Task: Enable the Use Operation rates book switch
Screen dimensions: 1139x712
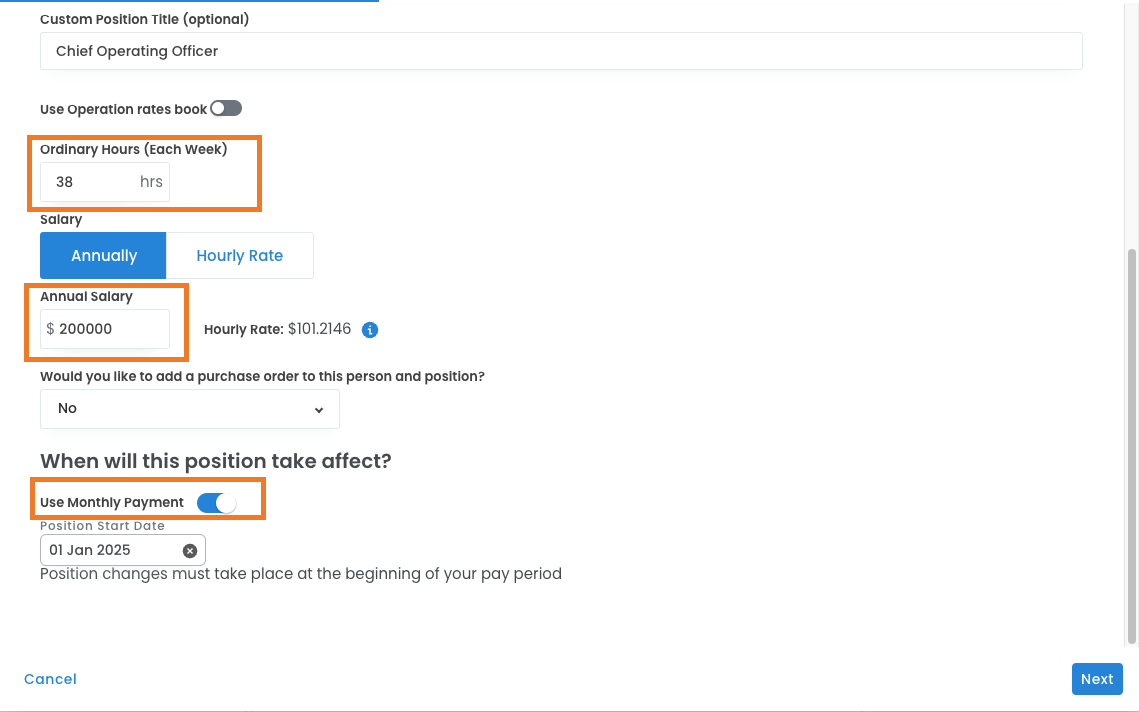Action: click(x=226, y=108)
